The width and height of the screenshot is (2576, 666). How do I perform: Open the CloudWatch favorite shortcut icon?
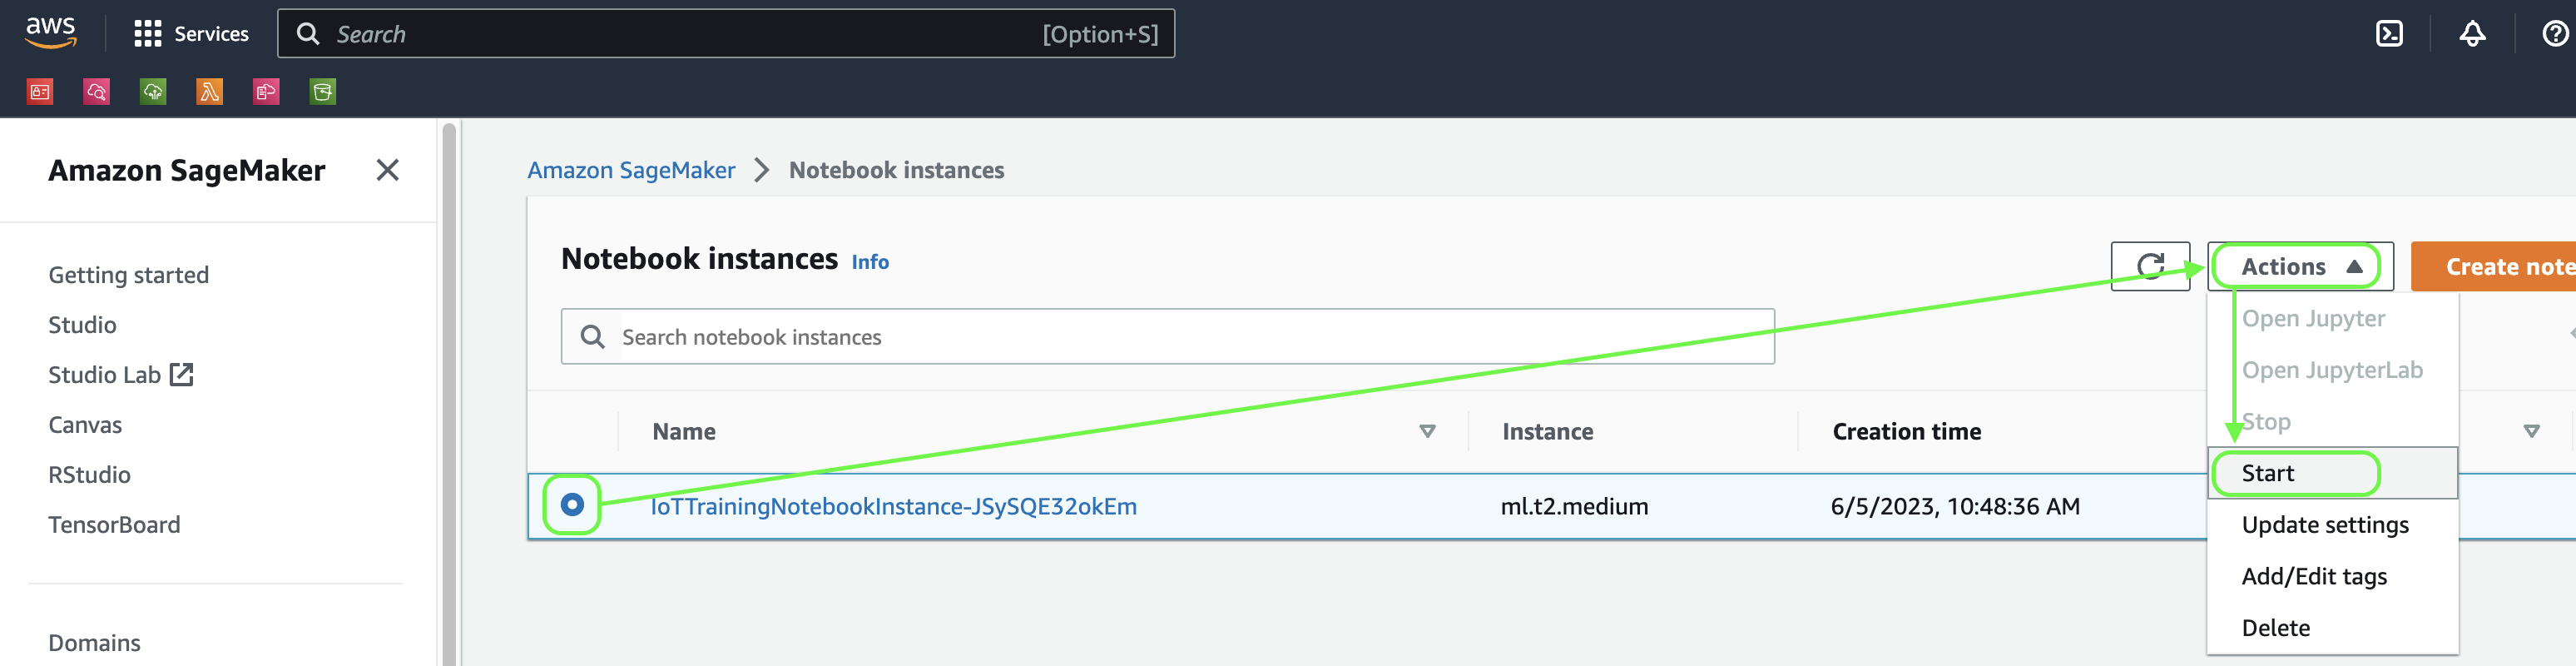coord(96,92)
